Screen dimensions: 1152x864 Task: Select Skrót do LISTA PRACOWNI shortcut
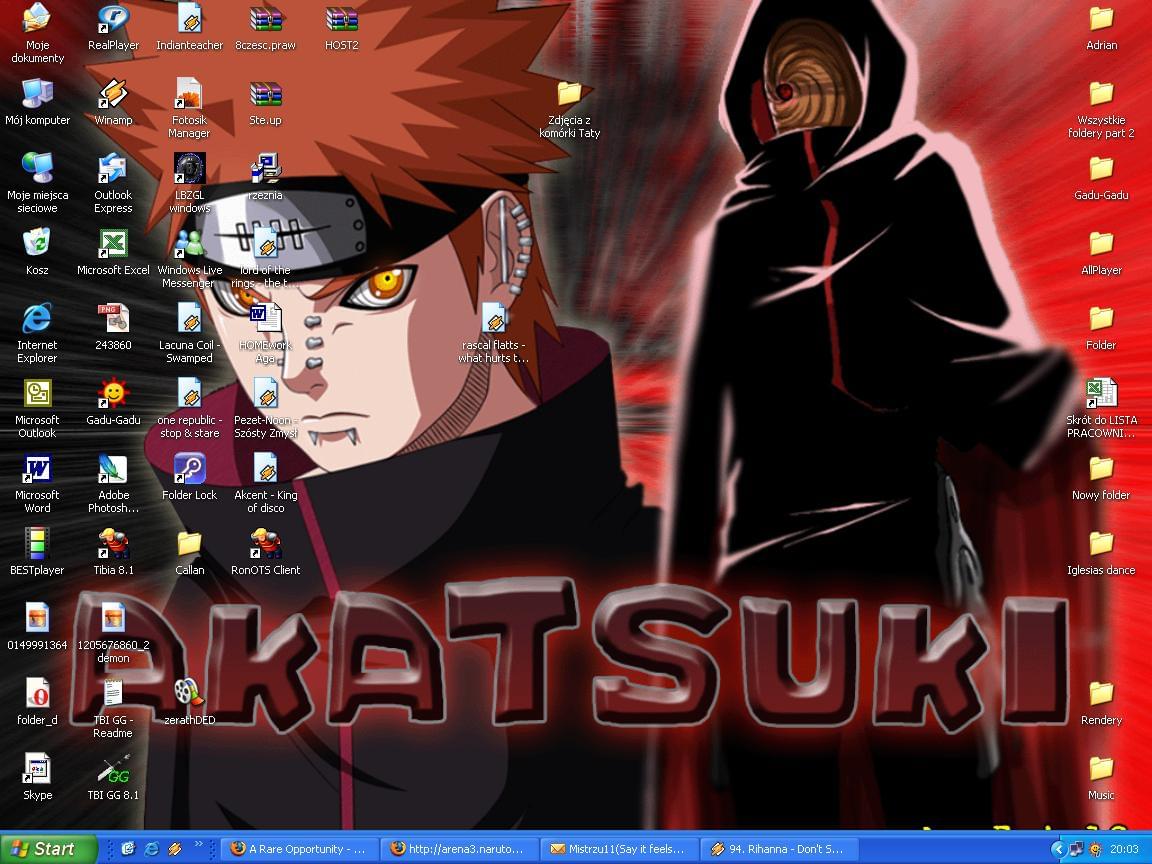(x=1101, y=393)
